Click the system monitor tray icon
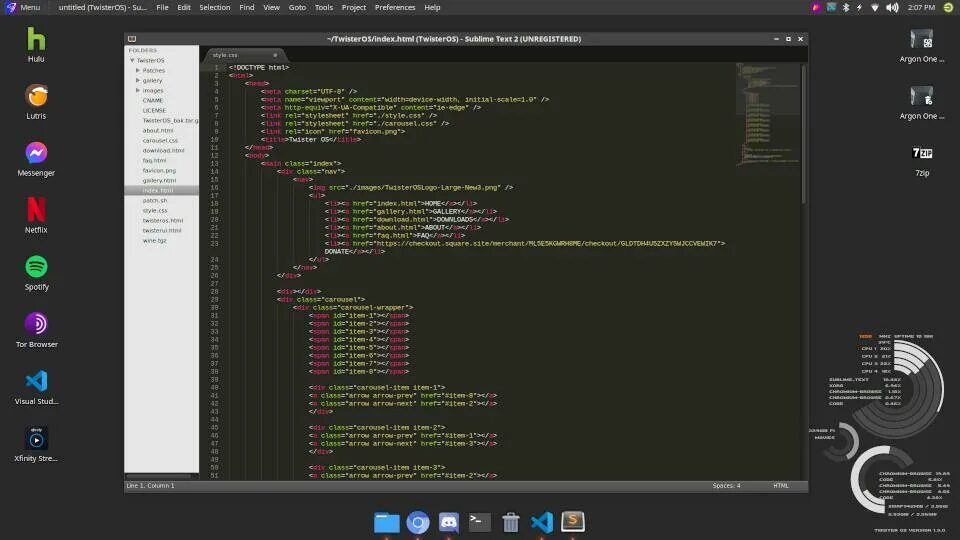 tap(831, 7)
